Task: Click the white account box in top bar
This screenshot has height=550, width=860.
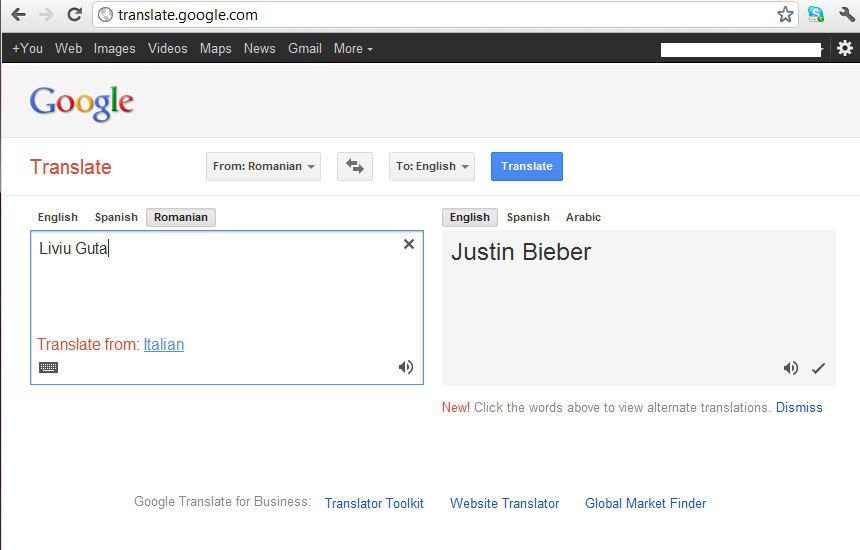Action: pyautogui.click(x=741, y=50)
